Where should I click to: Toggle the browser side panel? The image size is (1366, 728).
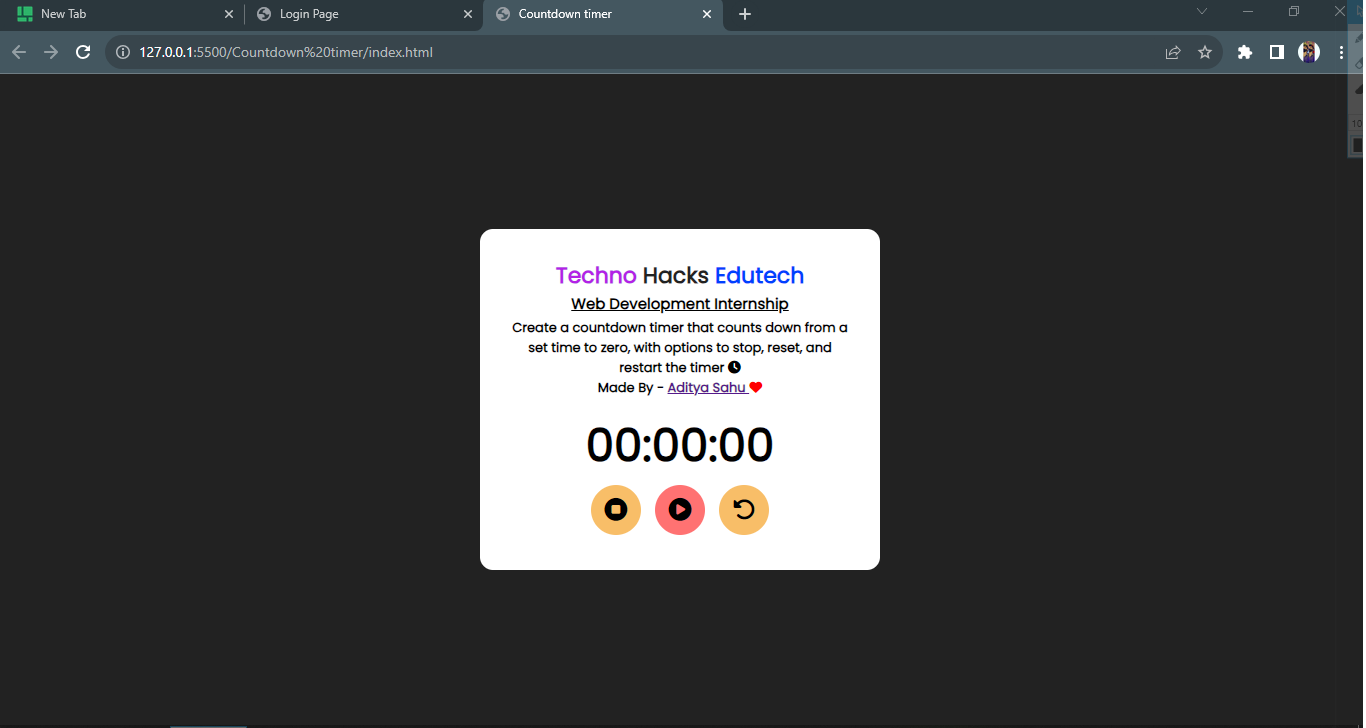coord(1277,53)
